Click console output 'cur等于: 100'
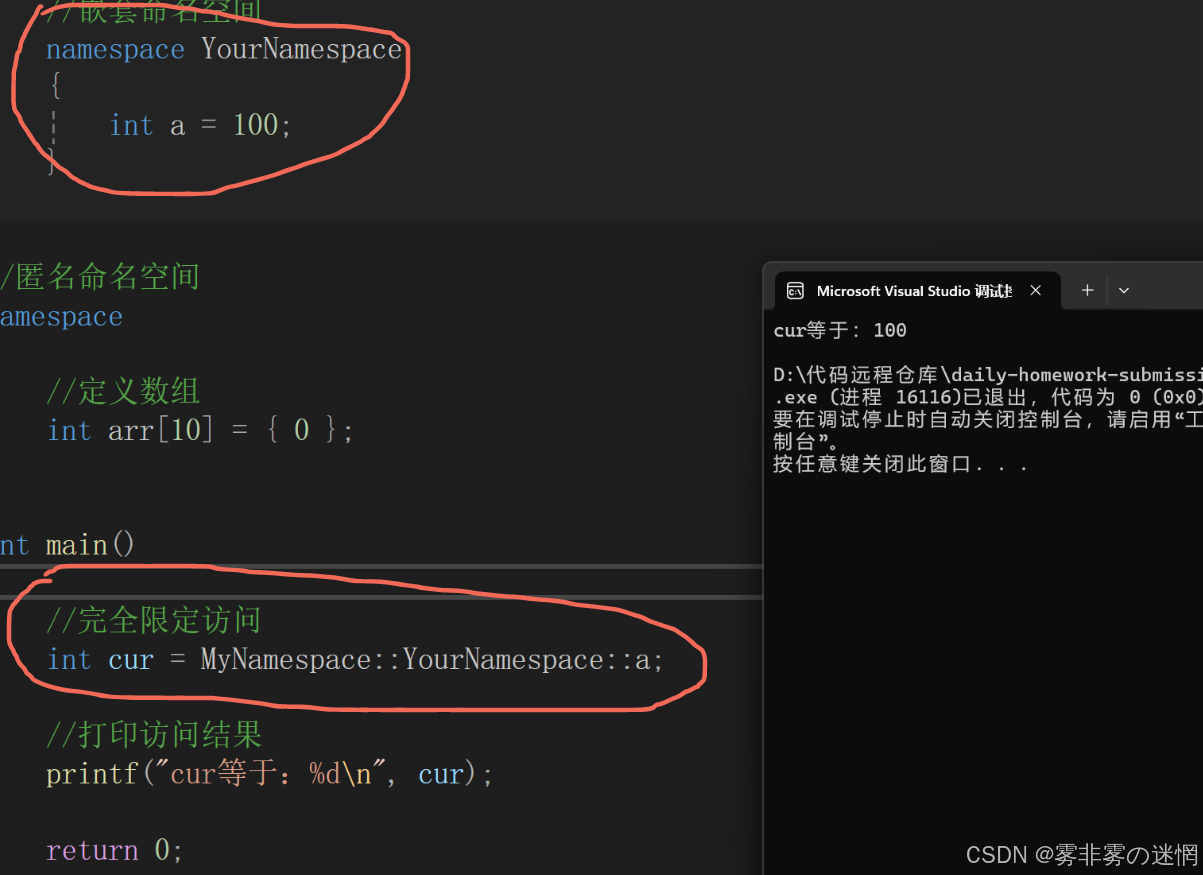 click(840, 331)
